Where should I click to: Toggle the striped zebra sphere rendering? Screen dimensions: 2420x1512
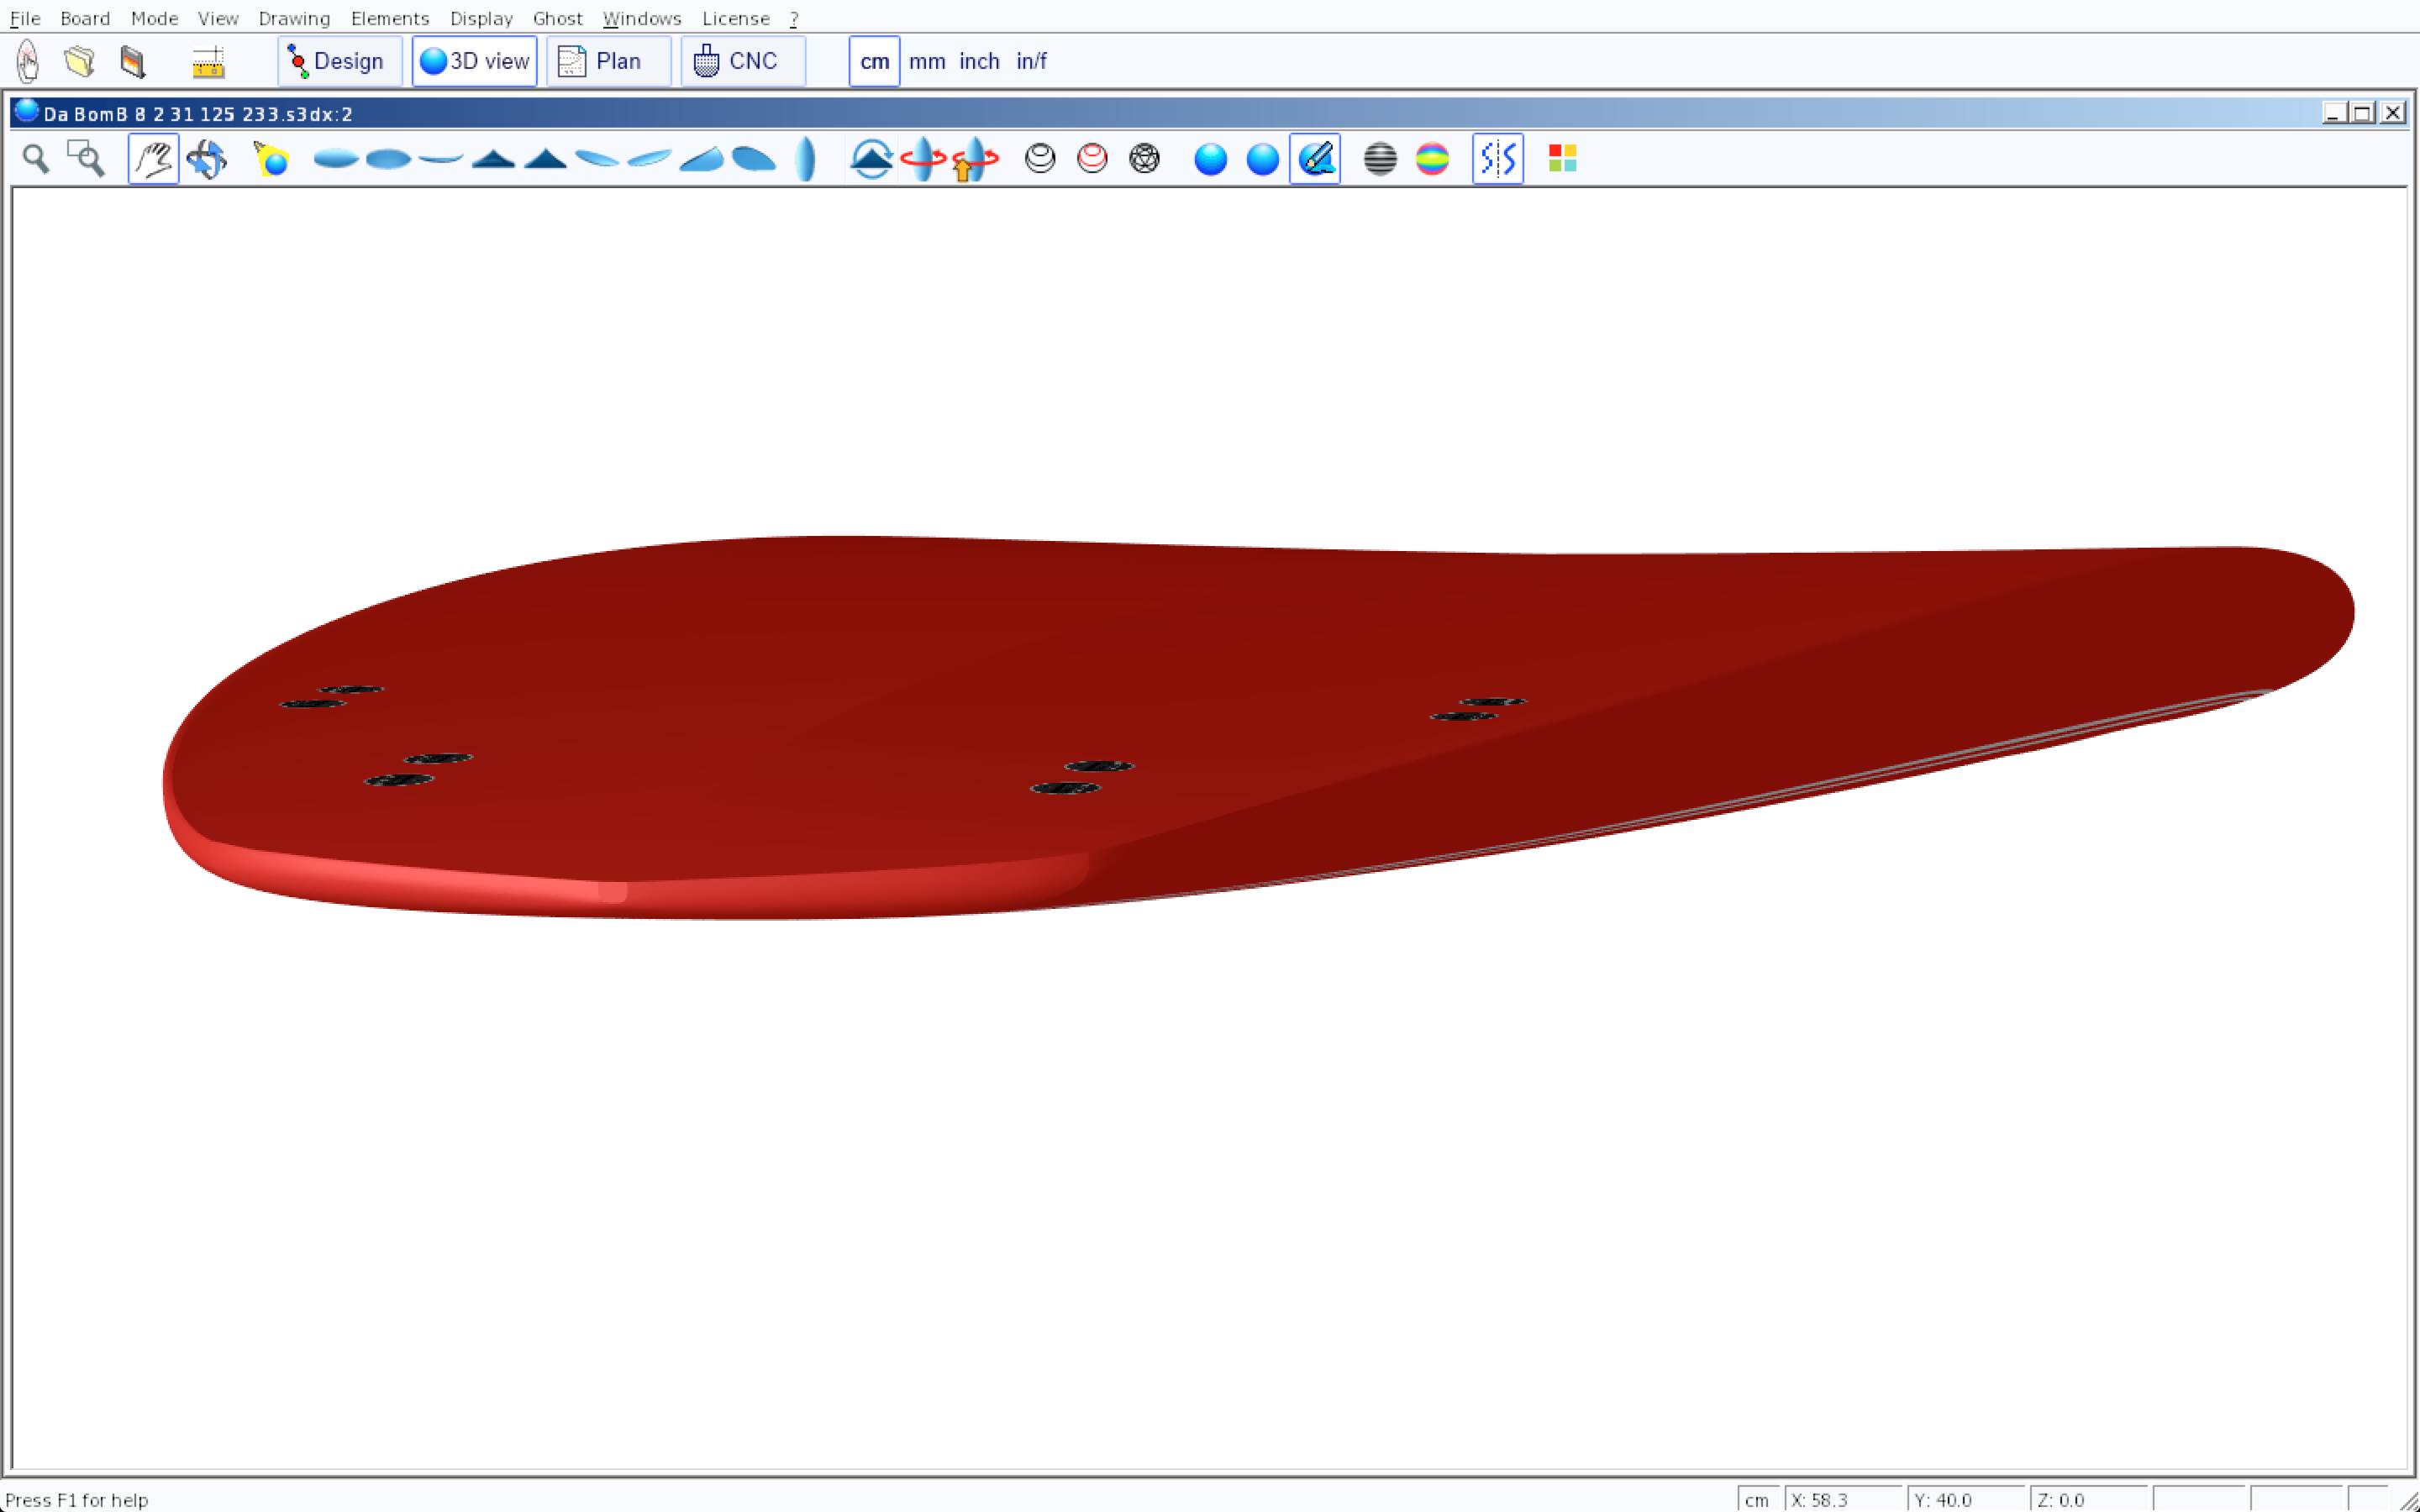coord(1380,159)
